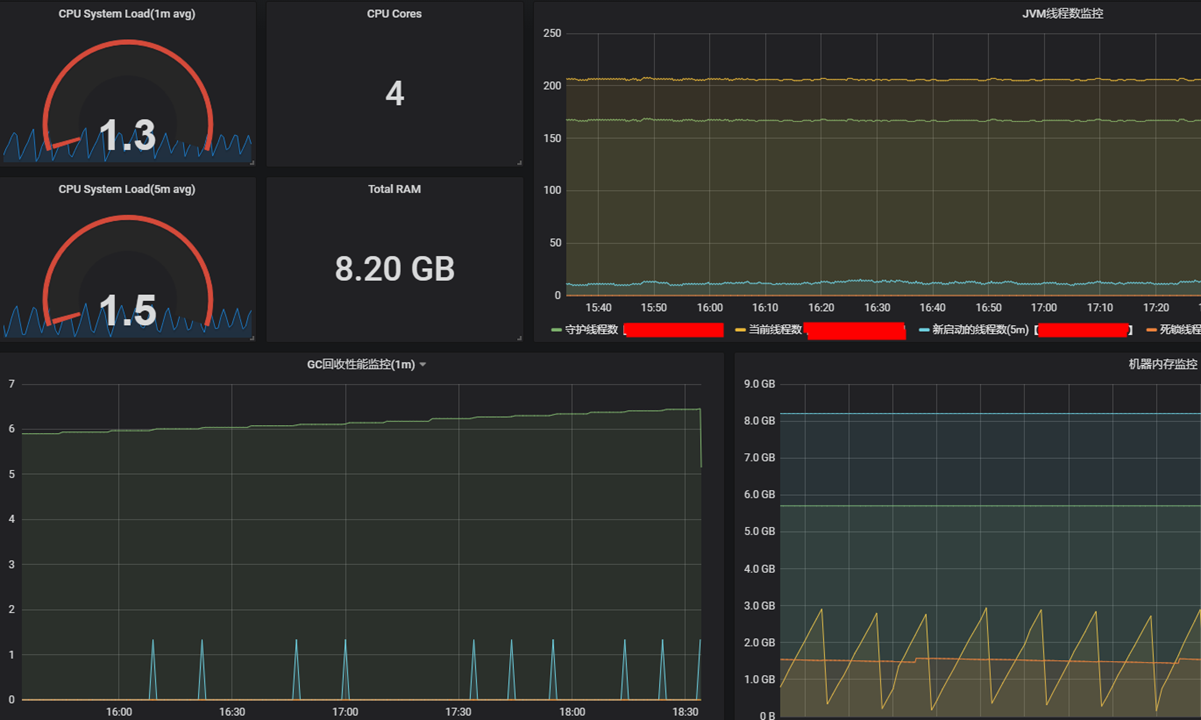The width and height of the screenshot is (1201, 720).
Task: Click the CPU Cores panel title
Action: tap(394, 14)
